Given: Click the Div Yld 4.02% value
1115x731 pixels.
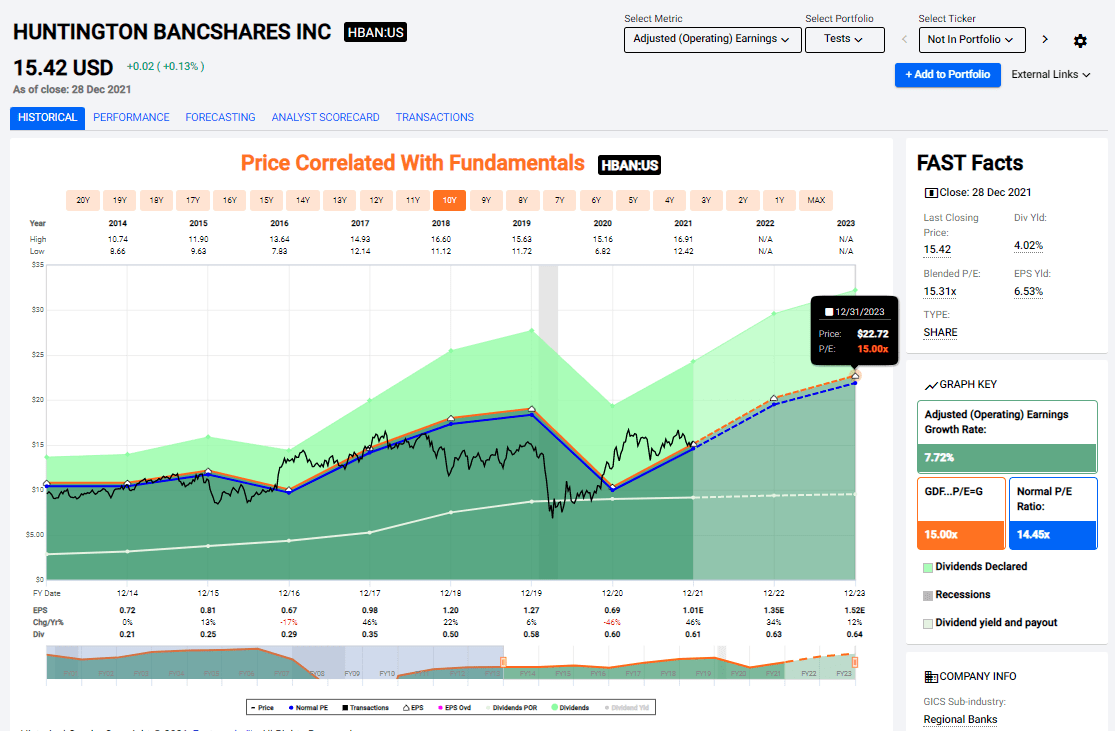Looking at the screenshot, I should point(1028,246).
